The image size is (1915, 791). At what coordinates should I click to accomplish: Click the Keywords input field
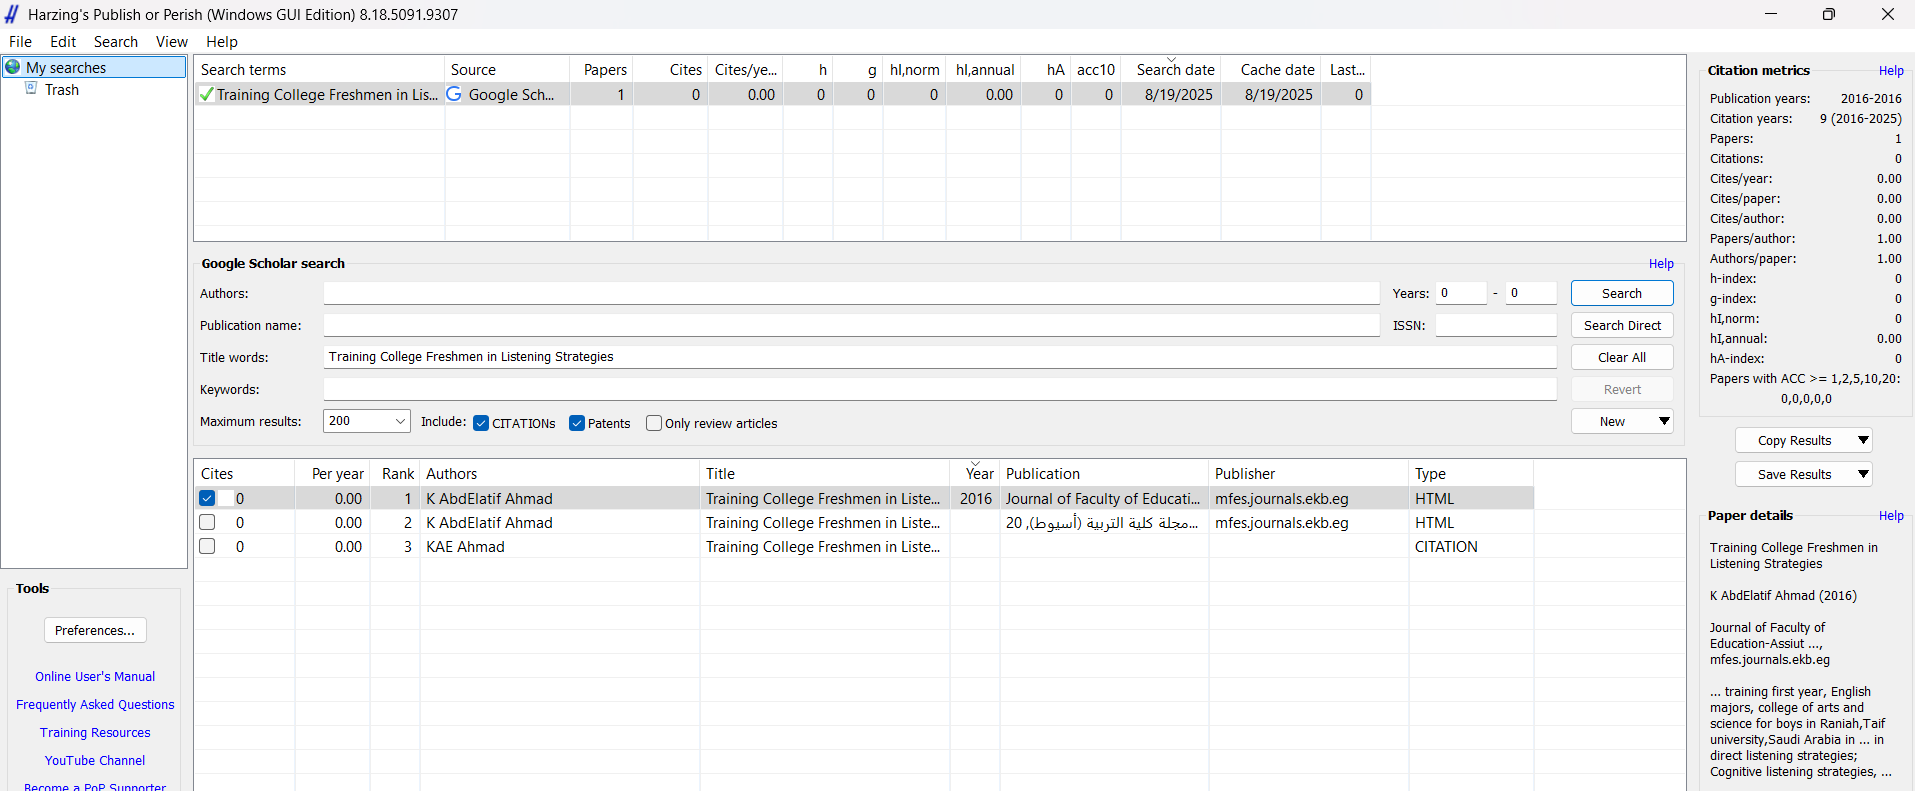click(940, 389)
